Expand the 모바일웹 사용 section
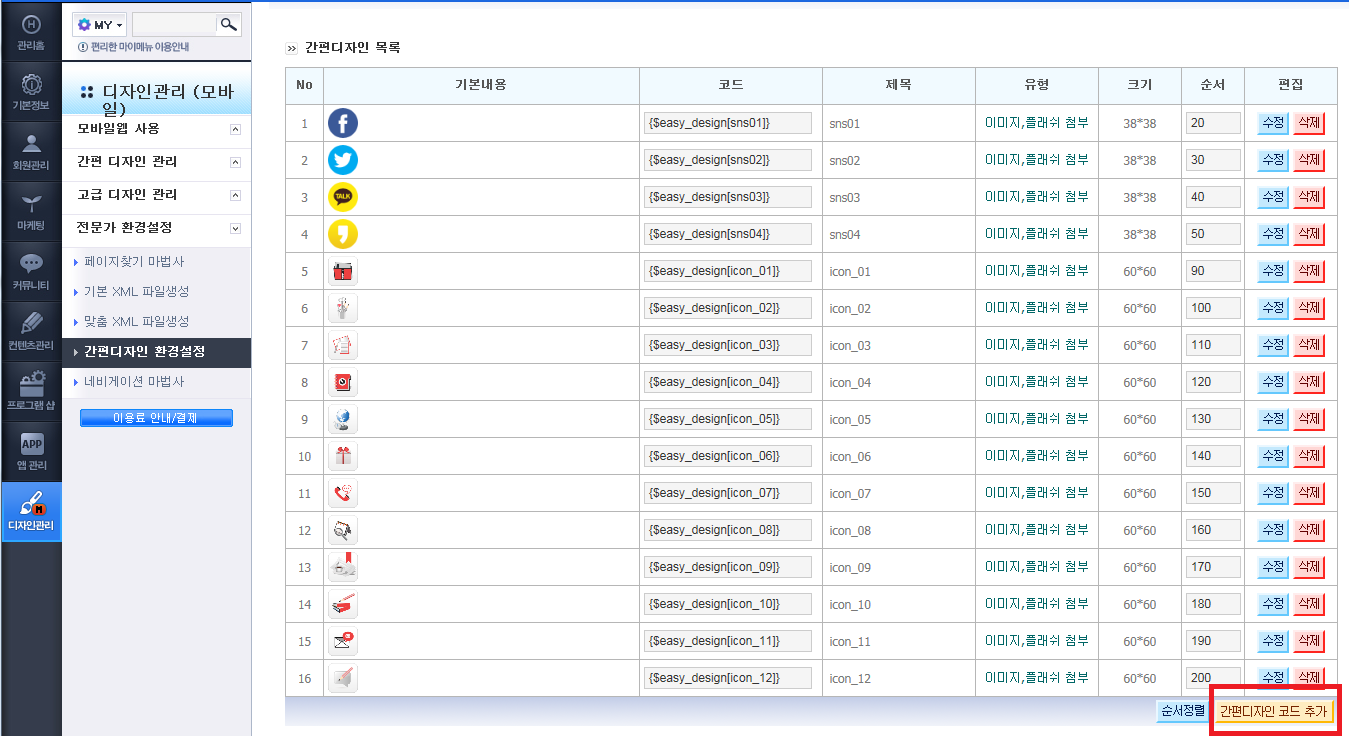This screenshot has width=1349, height=736. pos(160,129)
